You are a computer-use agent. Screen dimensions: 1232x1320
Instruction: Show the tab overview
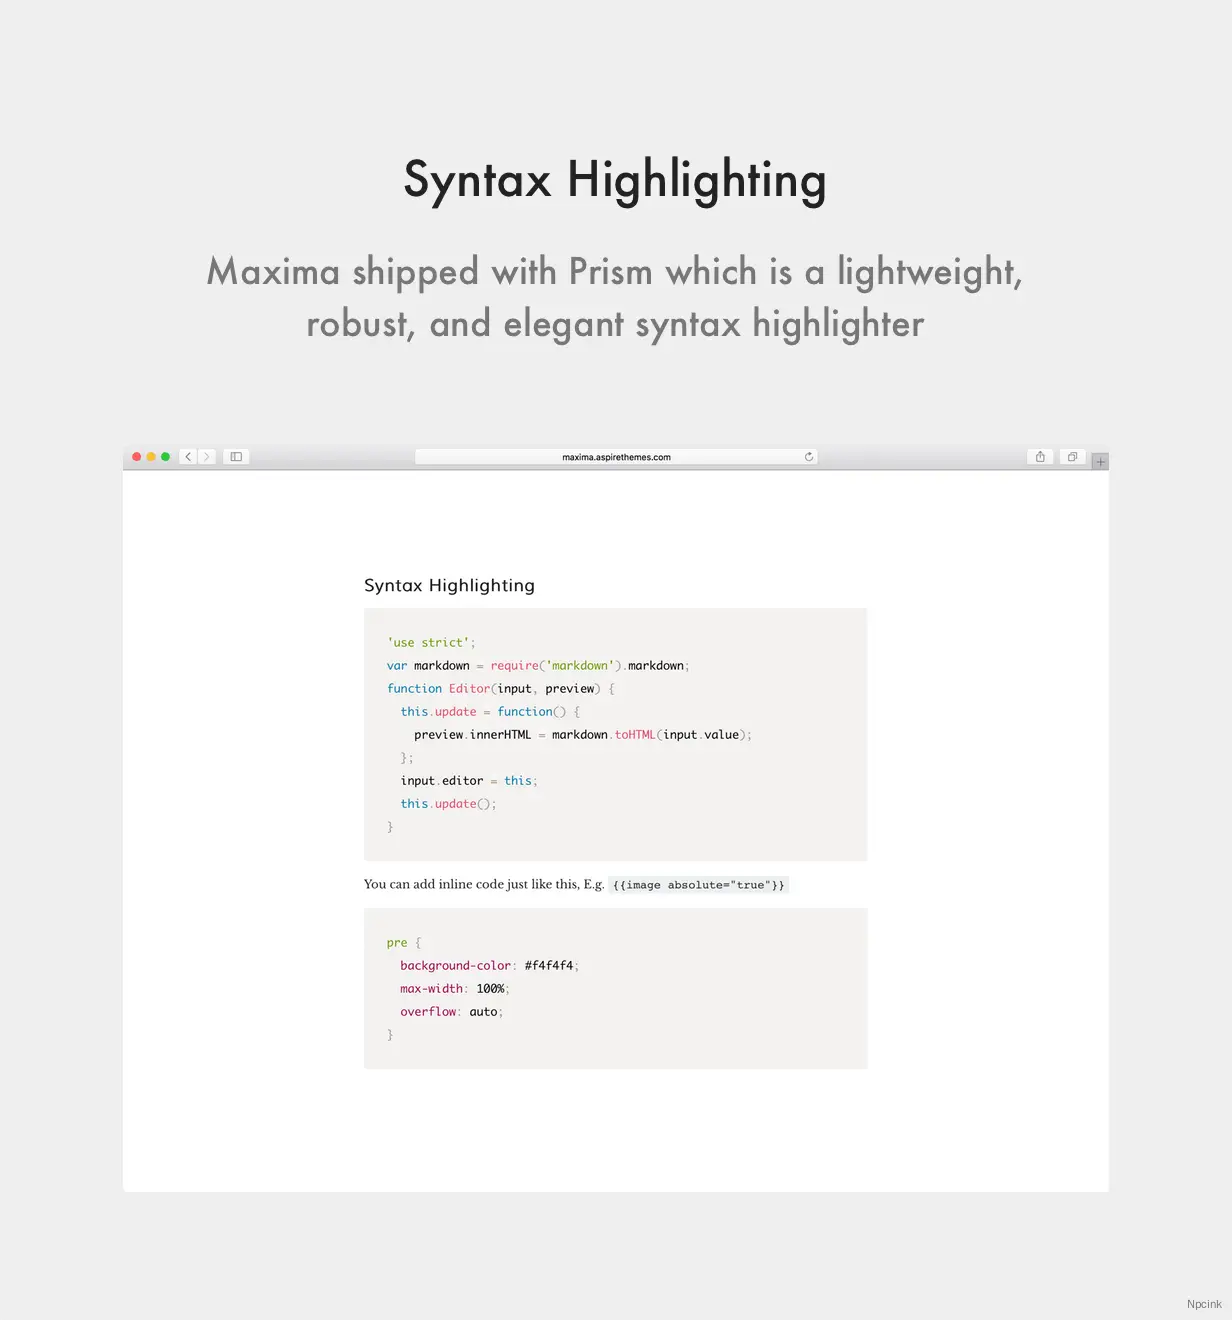tap(1072, 457)
